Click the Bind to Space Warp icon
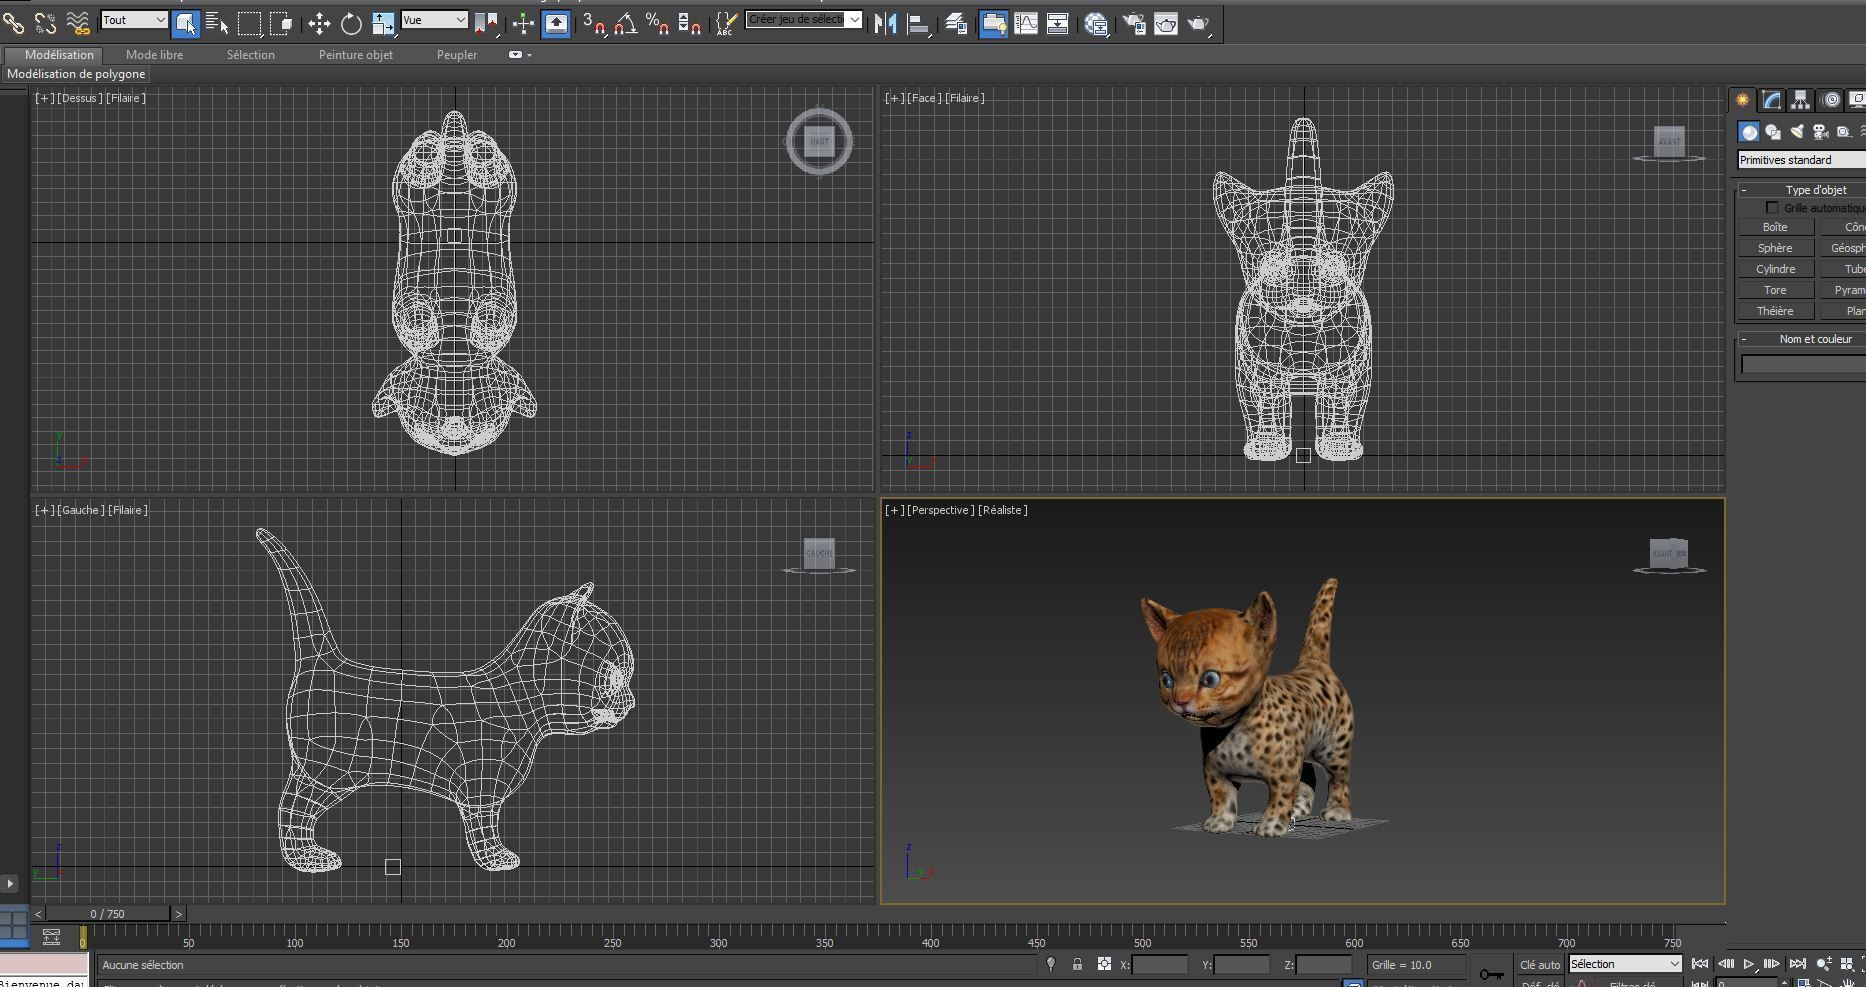This screenshot has width=1866, height=987. point(77,22)
